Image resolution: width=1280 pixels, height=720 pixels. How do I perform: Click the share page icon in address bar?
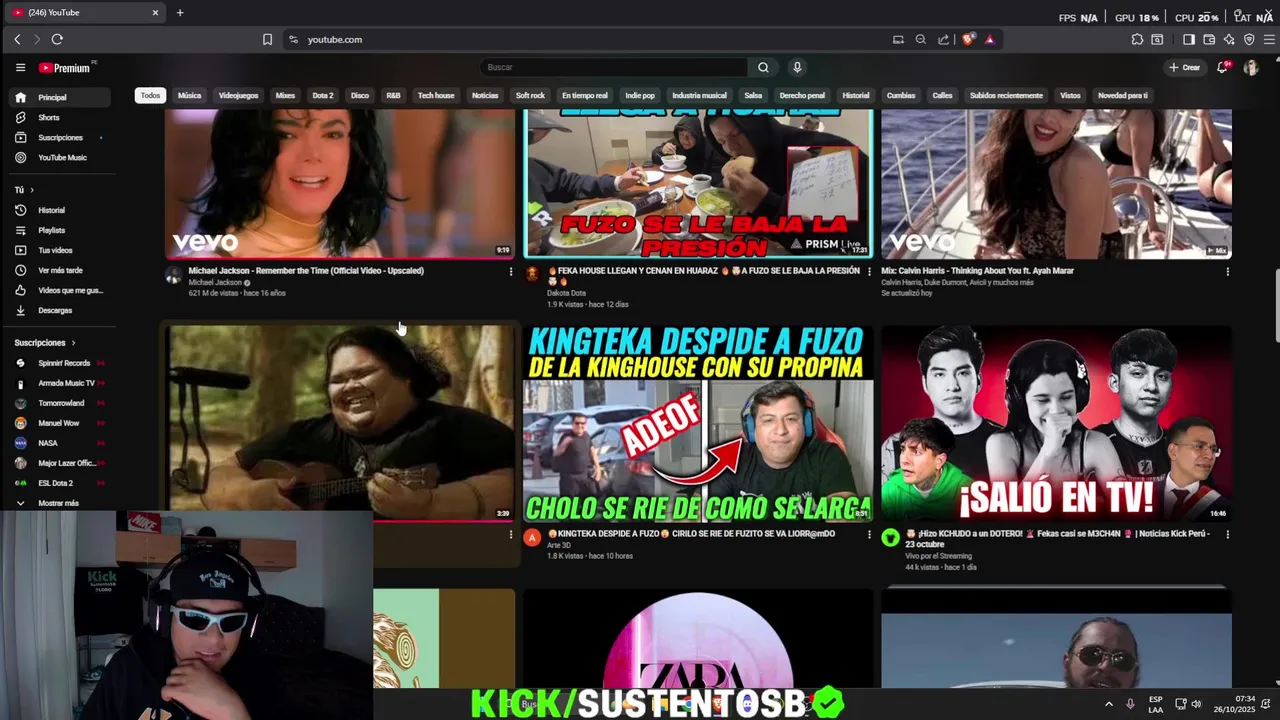click(943, 39)
